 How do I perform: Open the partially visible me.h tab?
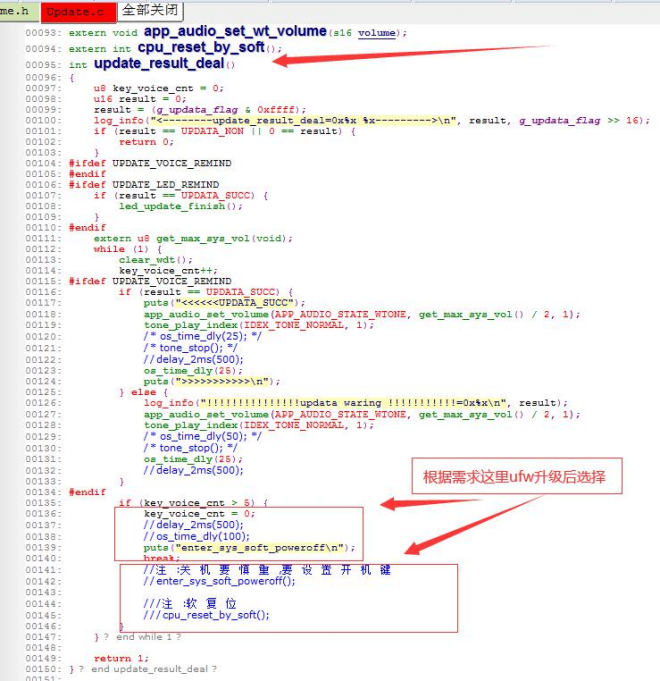click(18, 11)
